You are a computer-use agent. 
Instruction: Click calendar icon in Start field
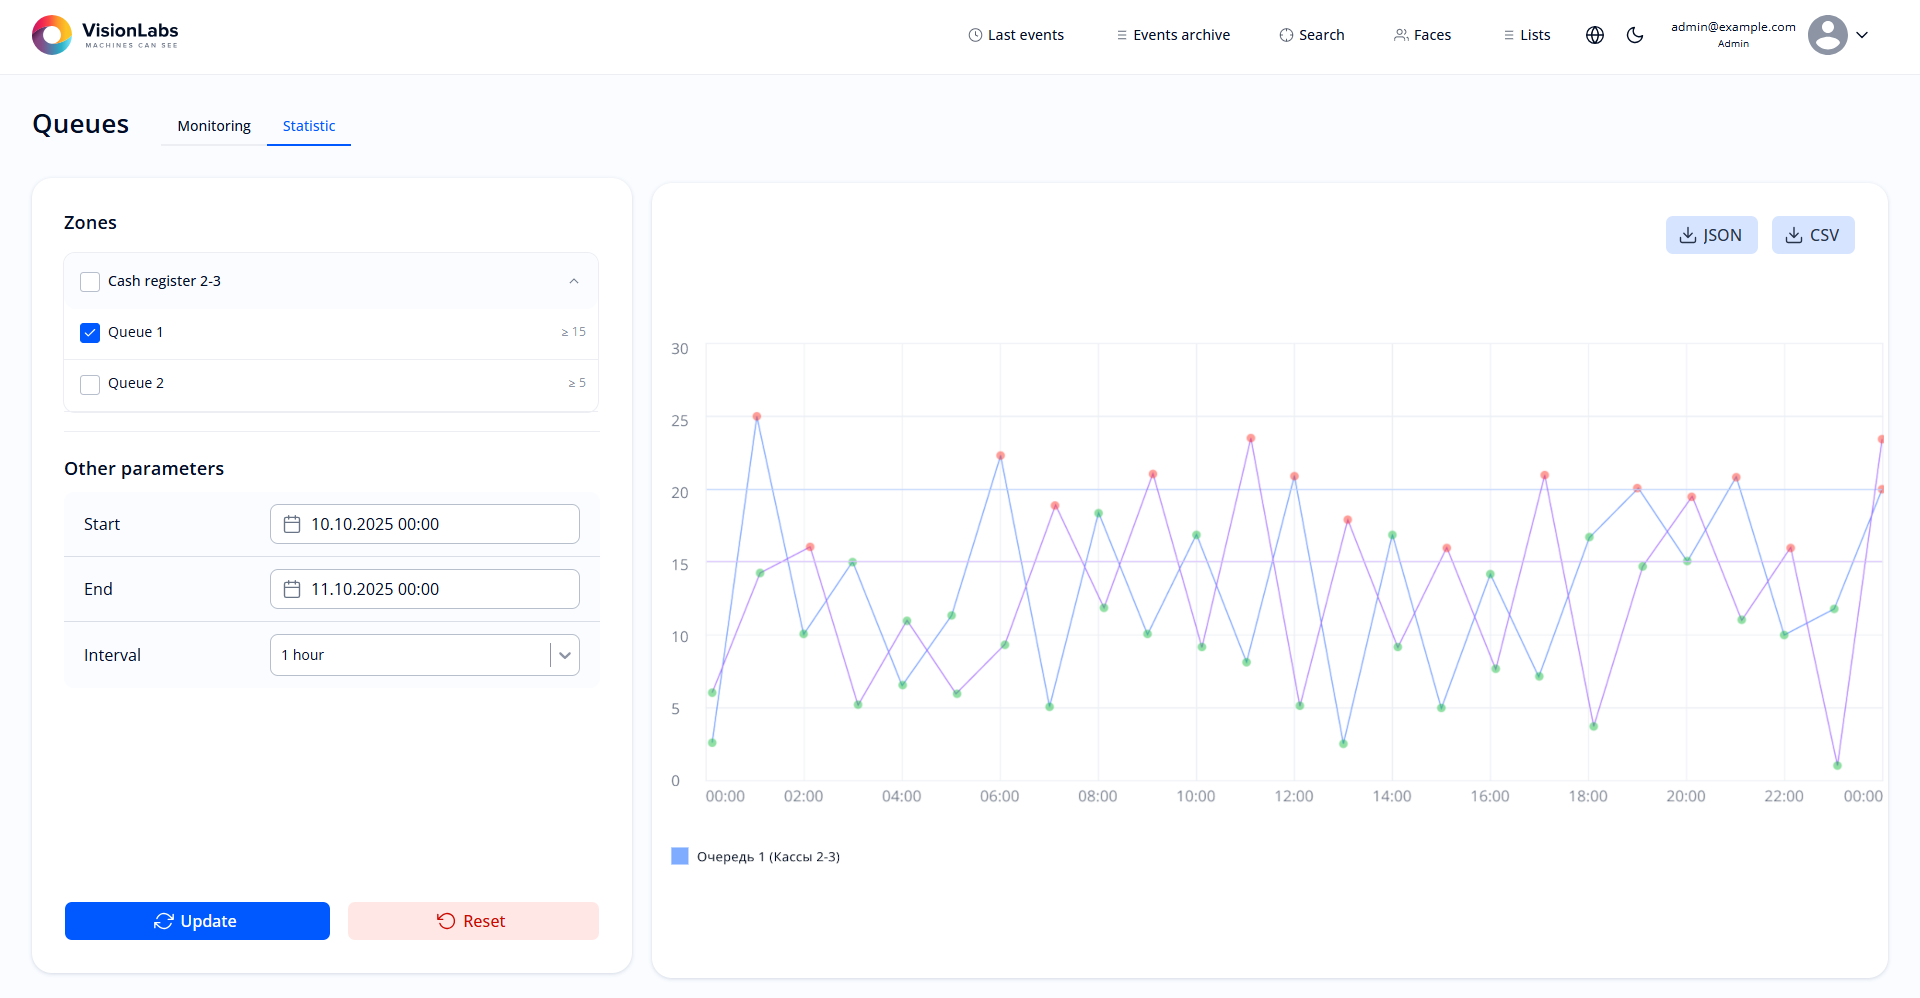pos(292,524)
